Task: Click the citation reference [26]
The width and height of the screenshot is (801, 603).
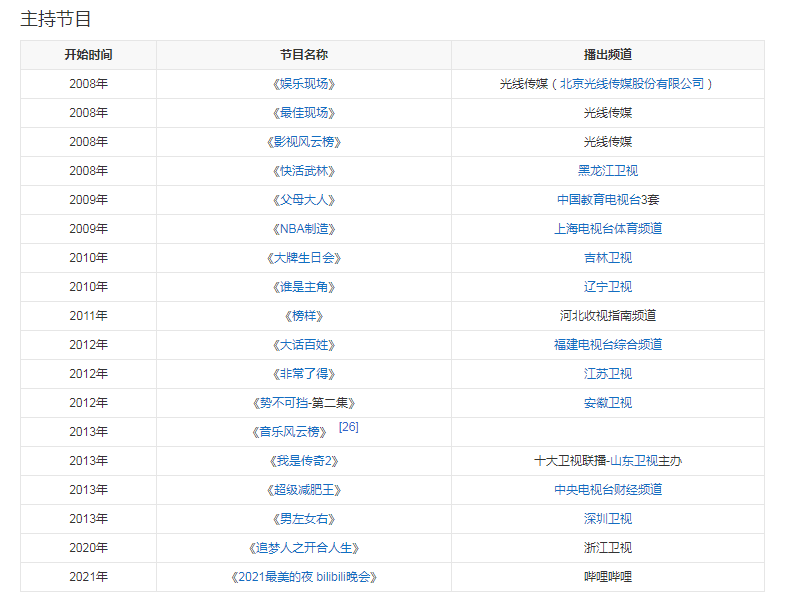Action: pyautogui.click(x=348, y=427)
